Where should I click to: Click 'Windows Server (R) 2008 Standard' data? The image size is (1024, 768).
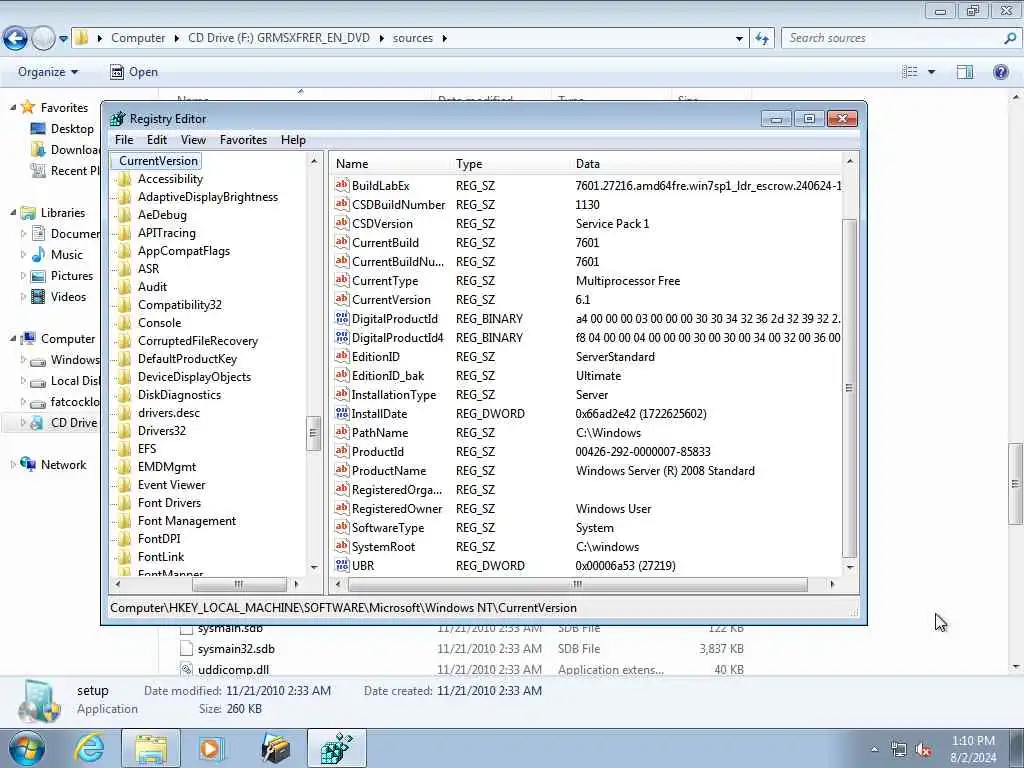(x=665, y=470)
